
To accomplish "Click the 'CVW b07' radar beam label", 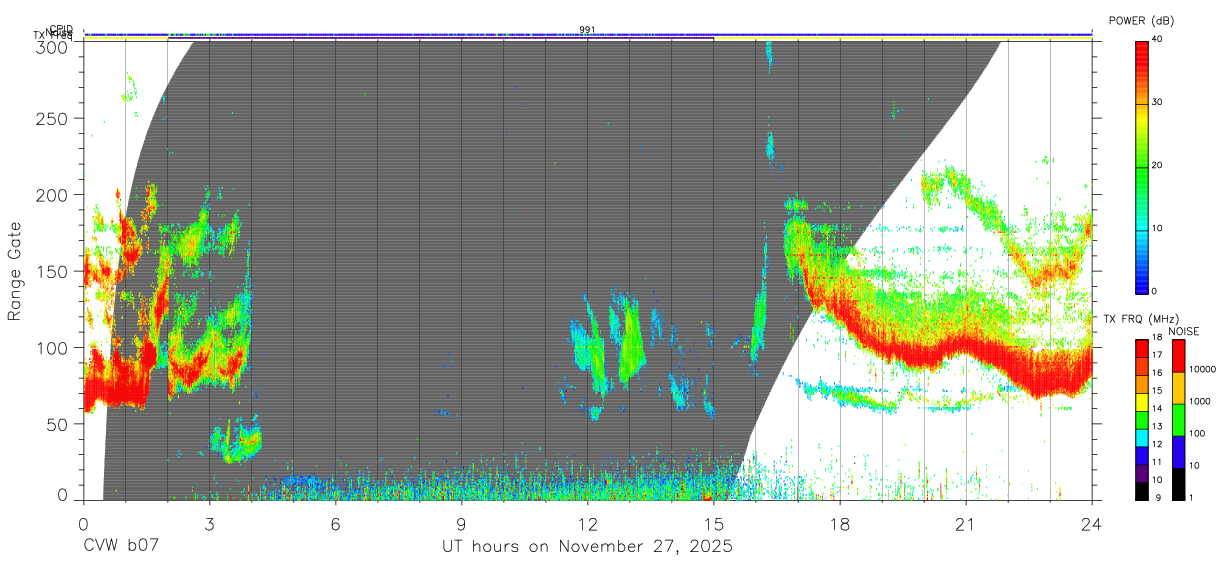I will [121, 546].
